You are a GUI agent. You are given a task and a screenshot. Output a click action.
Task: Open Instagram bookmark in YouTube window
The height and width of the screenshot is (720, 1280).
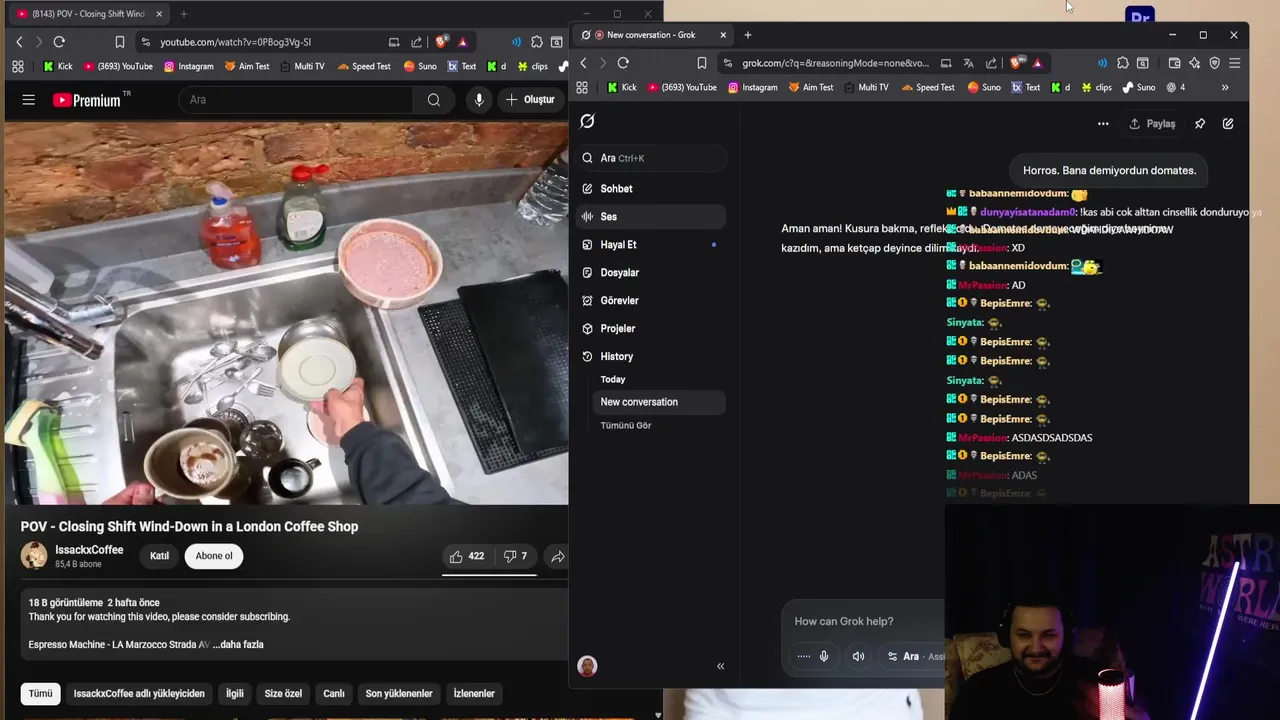click(x=189, y=67)
